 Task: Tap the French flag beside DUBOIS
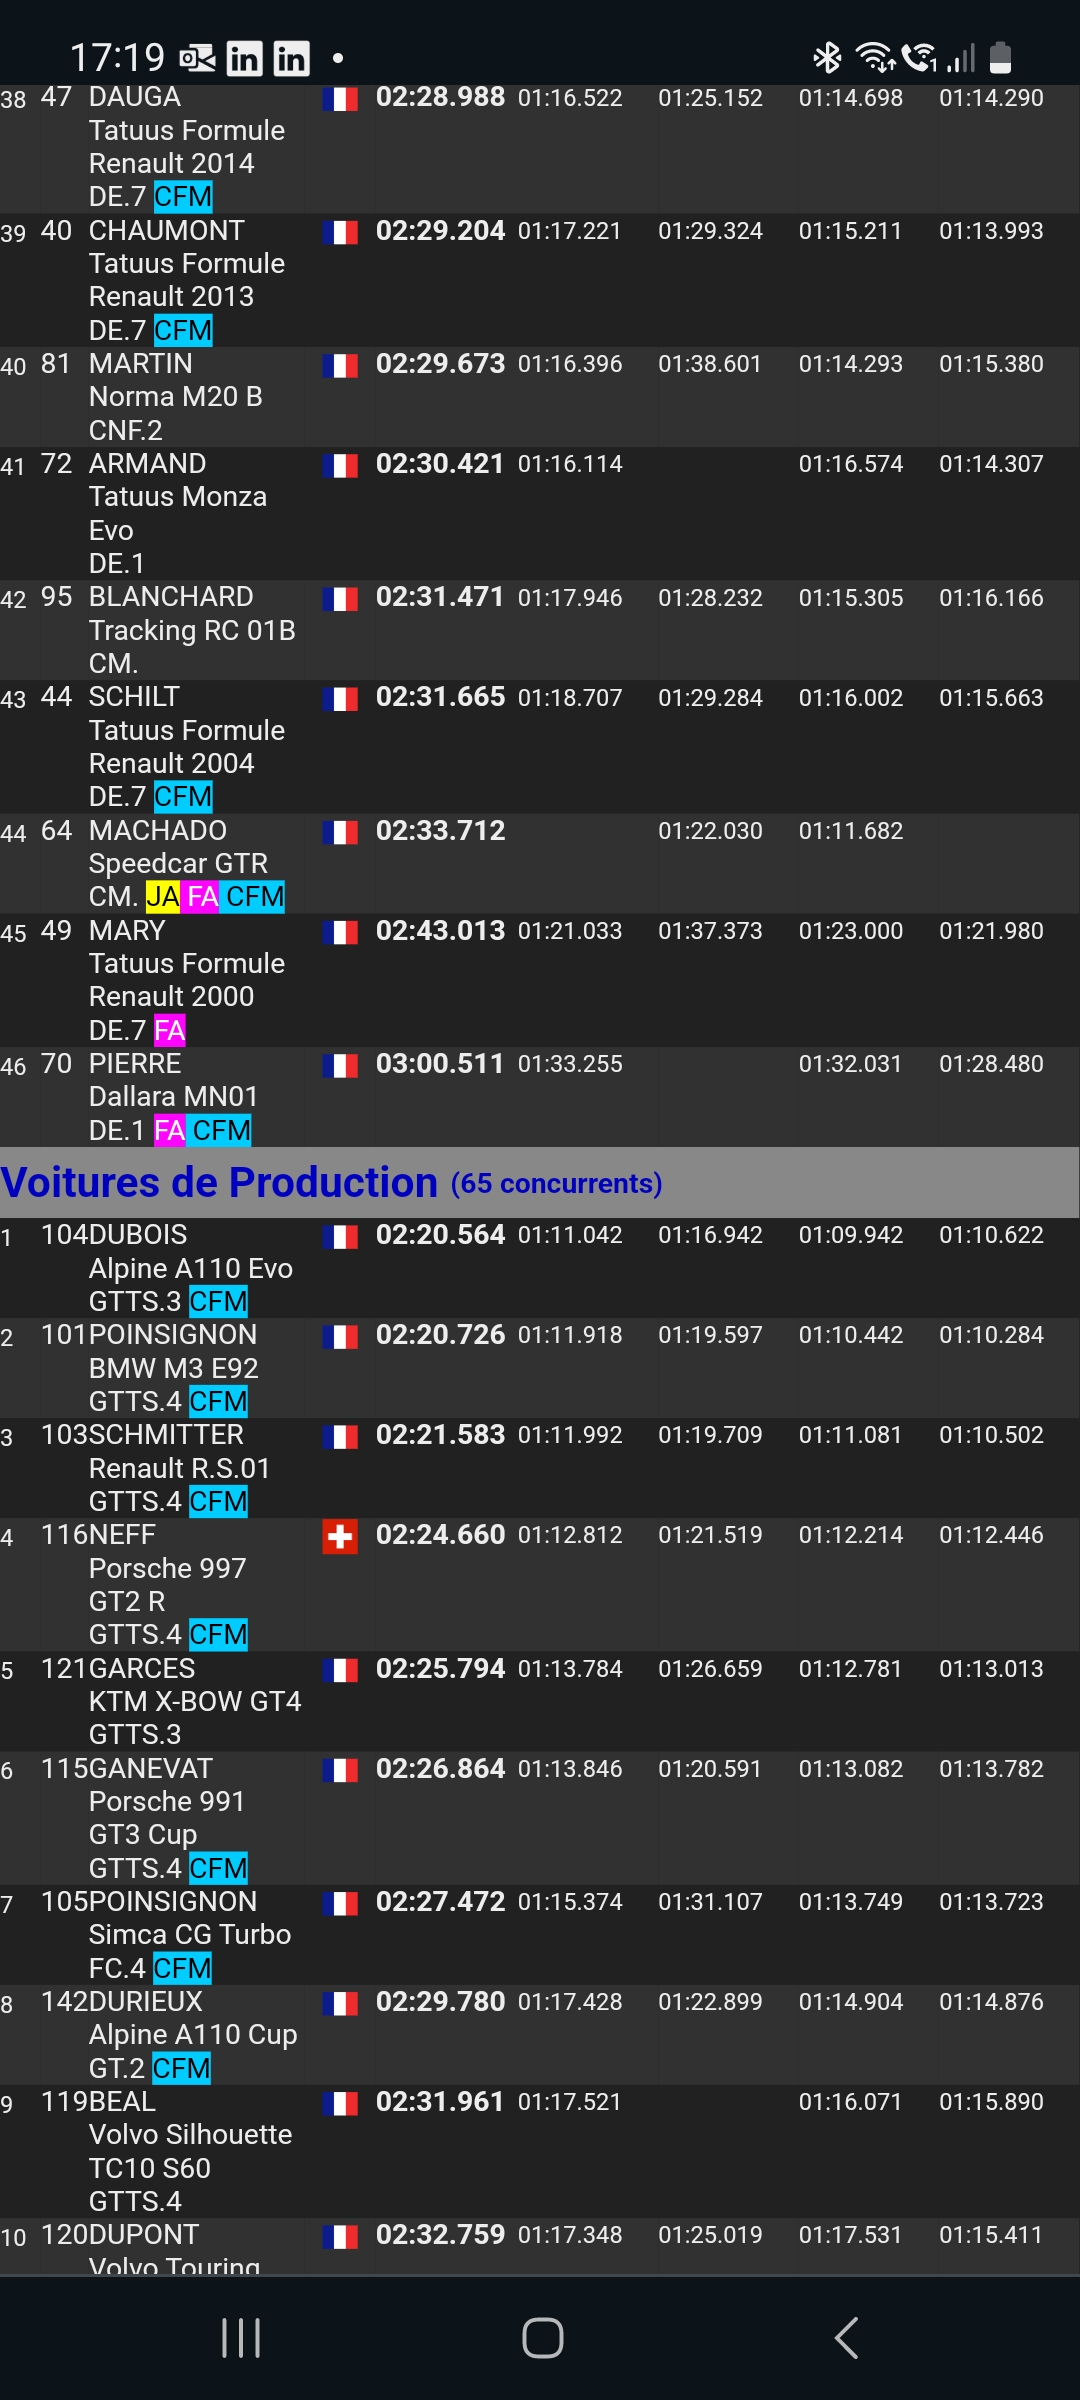(340, 1237)
